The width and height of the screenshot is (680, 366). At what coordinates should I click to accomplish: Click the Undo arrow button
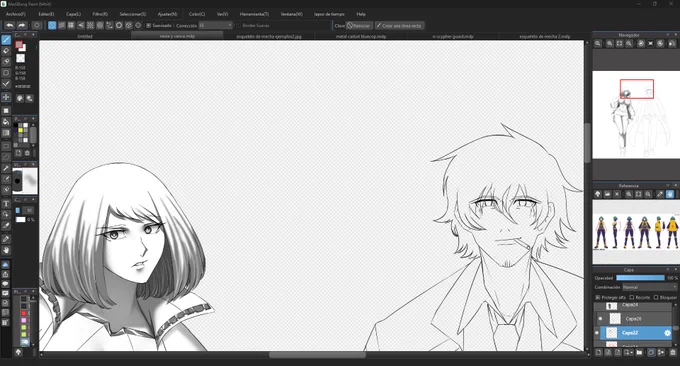tap(10, 26)
